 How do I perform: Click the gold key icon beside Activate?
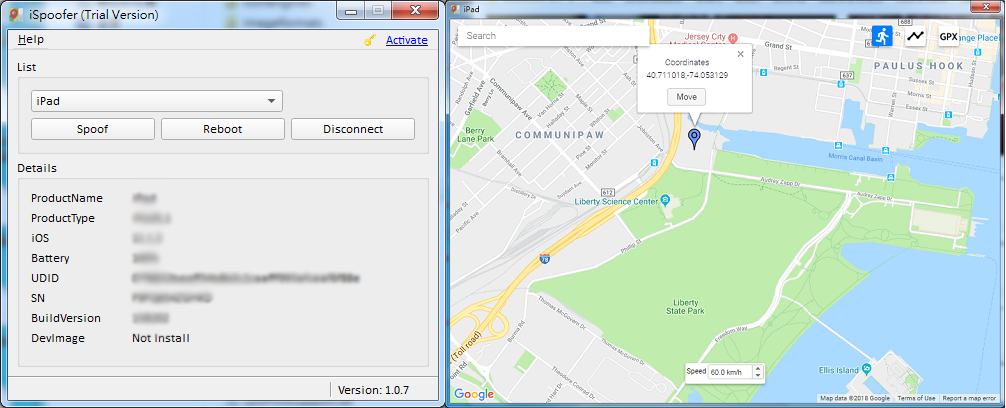(369, 40)
